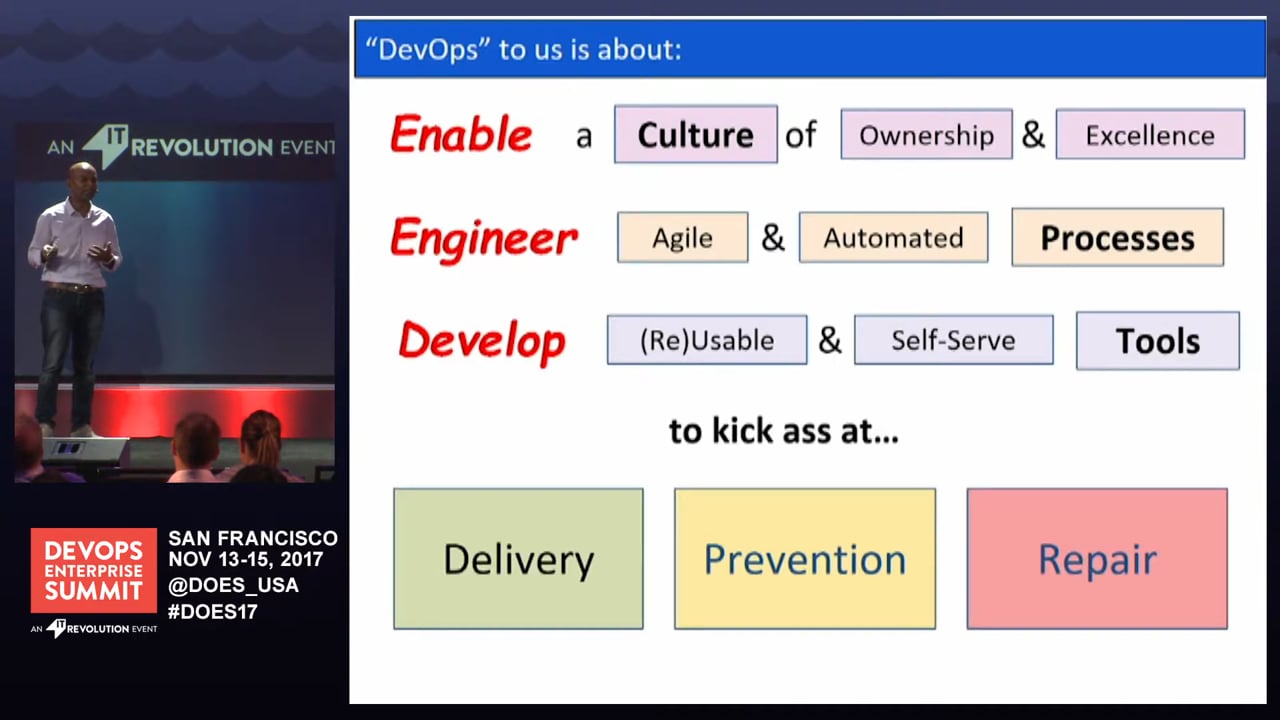Click the red 'Repair' block
The image size is (1280, 720).
pos(1097,559)
